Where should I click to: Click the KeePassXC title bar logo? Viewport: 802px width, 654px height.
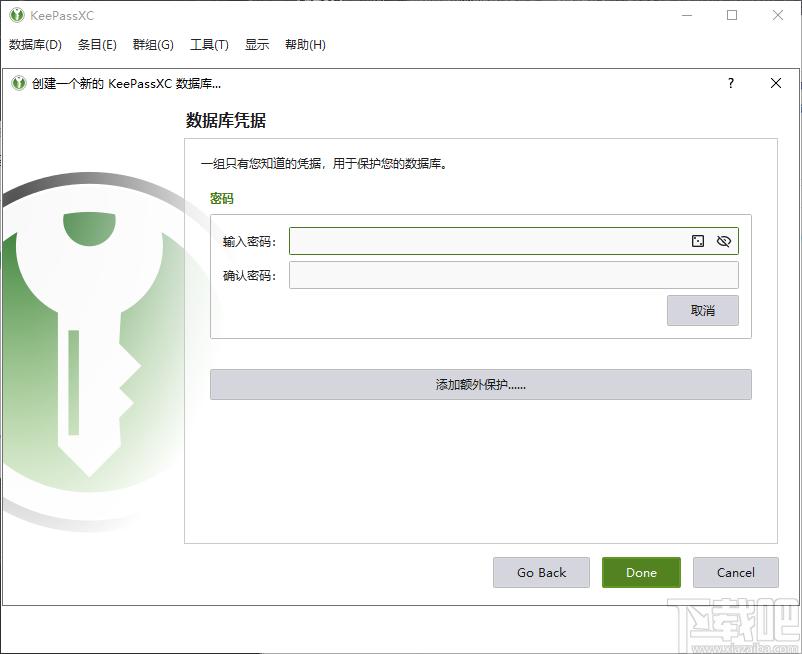pos(17,15)
